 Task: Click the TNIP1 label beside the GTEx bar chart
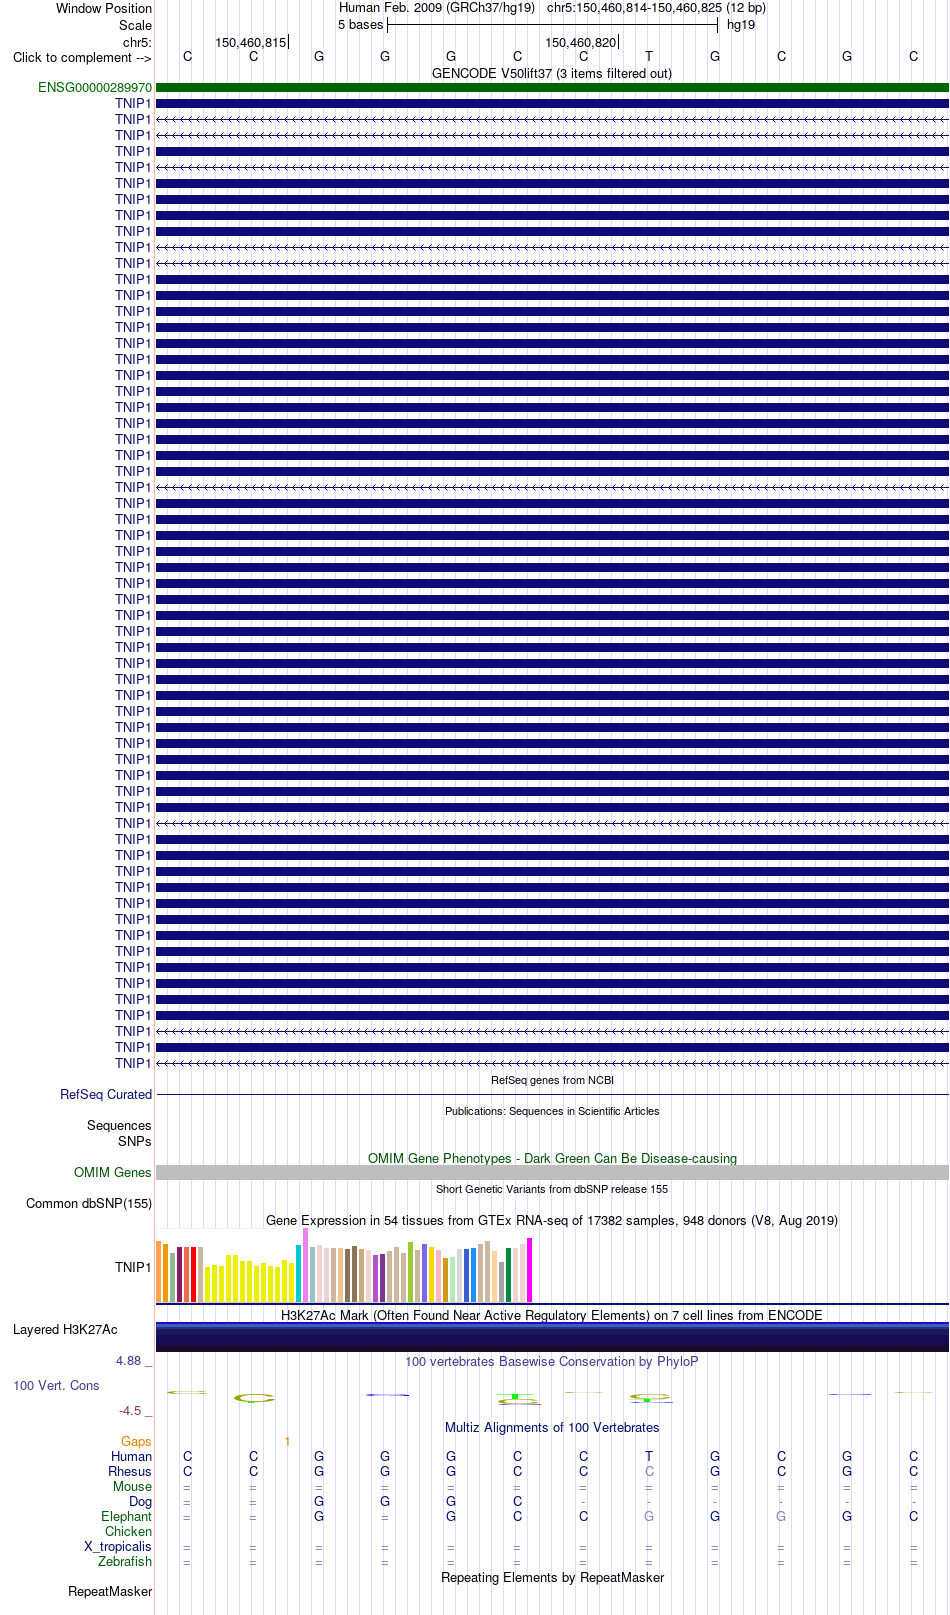coord(133,1267)
